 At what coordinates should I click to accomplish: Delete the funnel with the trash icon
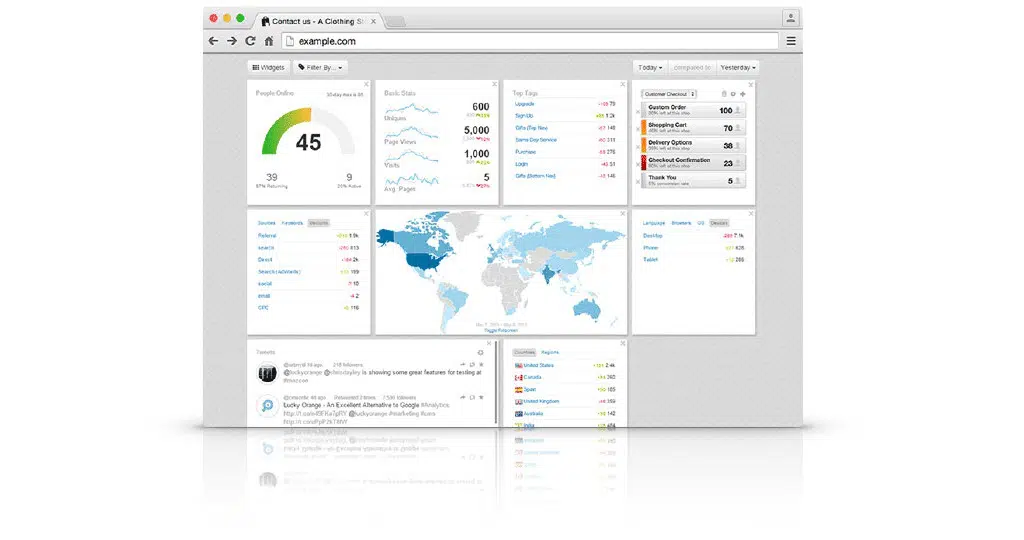(724, 94)
